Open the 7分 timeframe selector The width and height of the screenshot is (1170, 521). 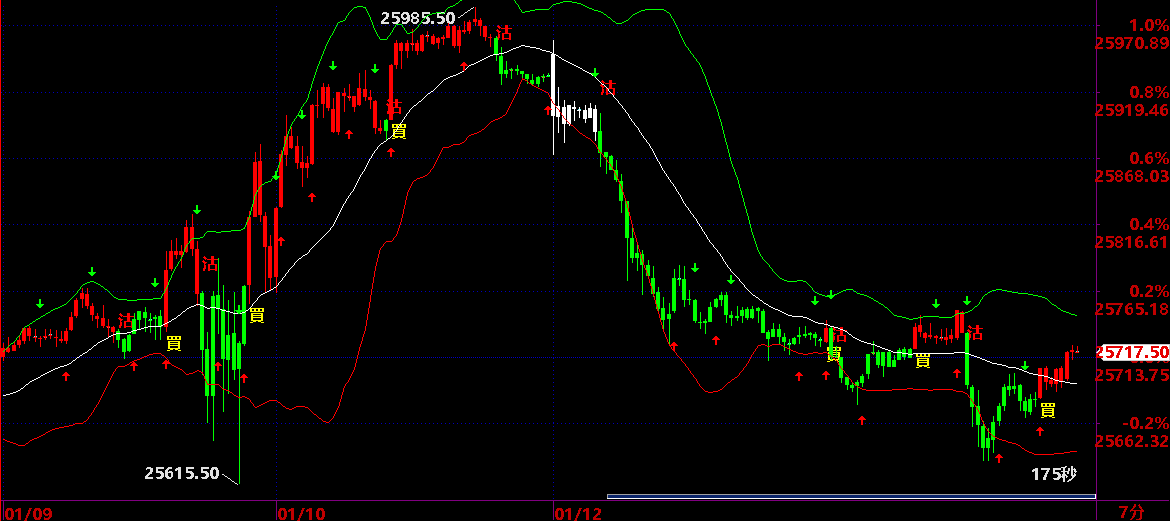(1132, 513)
